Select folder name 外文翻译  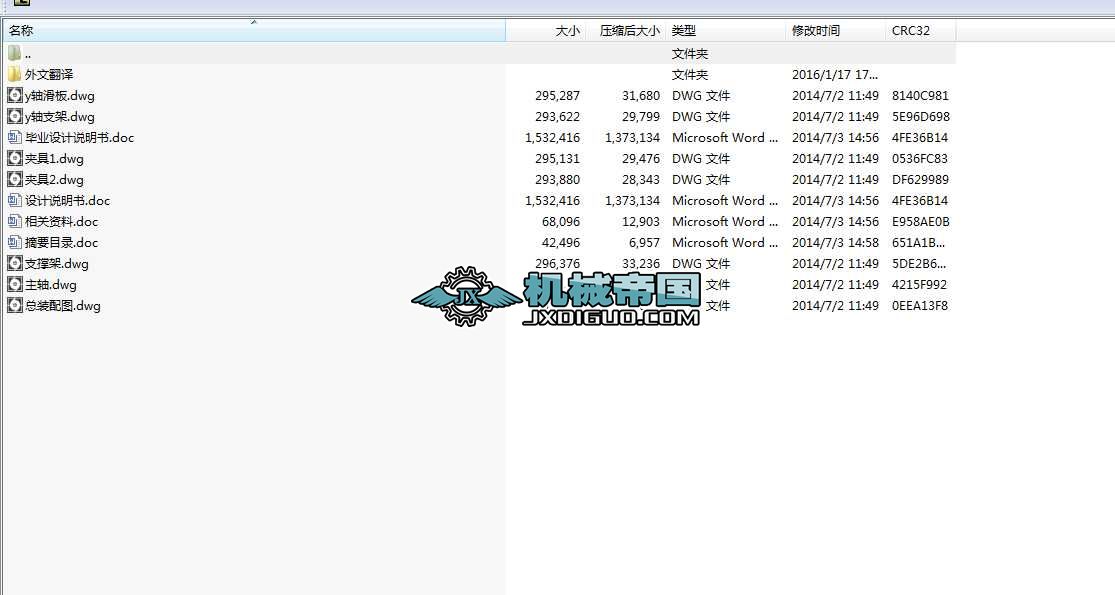[49, 74]
